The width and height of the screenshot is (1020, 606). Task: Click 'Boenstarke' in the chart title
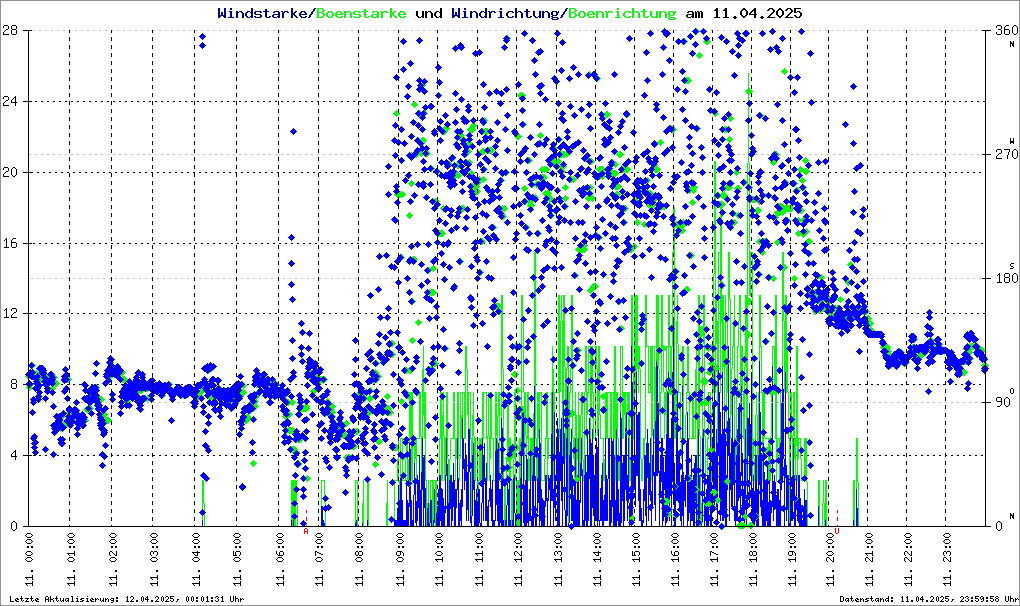click(x=362, y=13)
